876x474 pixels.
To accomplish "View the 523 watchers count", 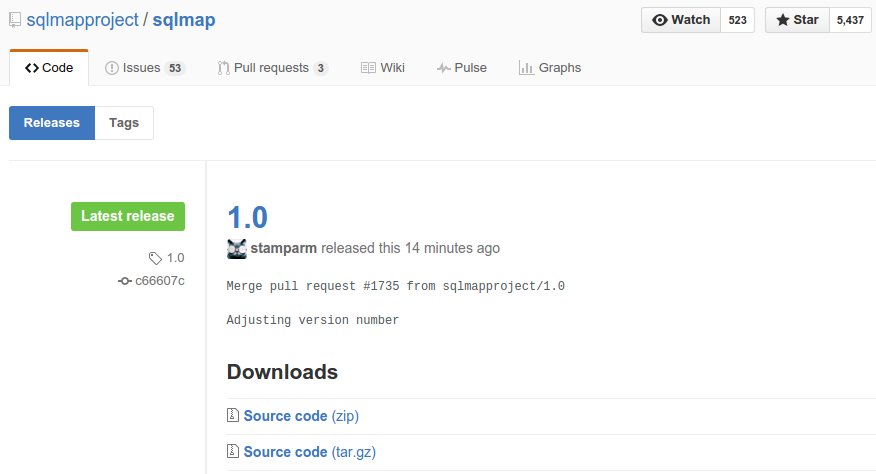I will 737,20.
